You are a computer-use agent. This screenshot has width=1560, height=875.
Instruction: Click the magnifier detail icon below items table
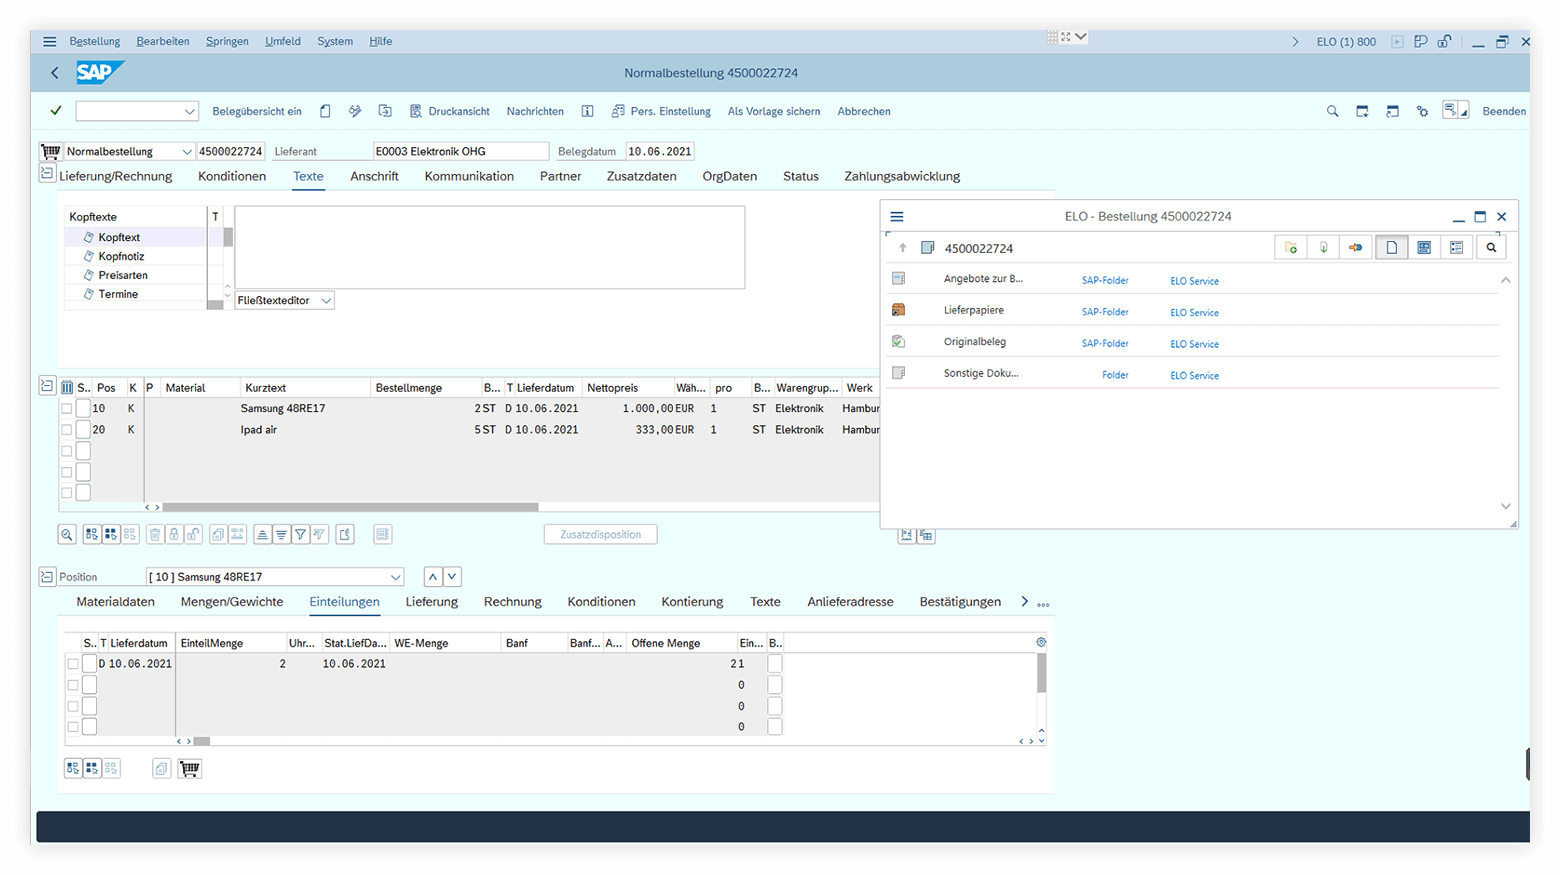pos(67,535)
